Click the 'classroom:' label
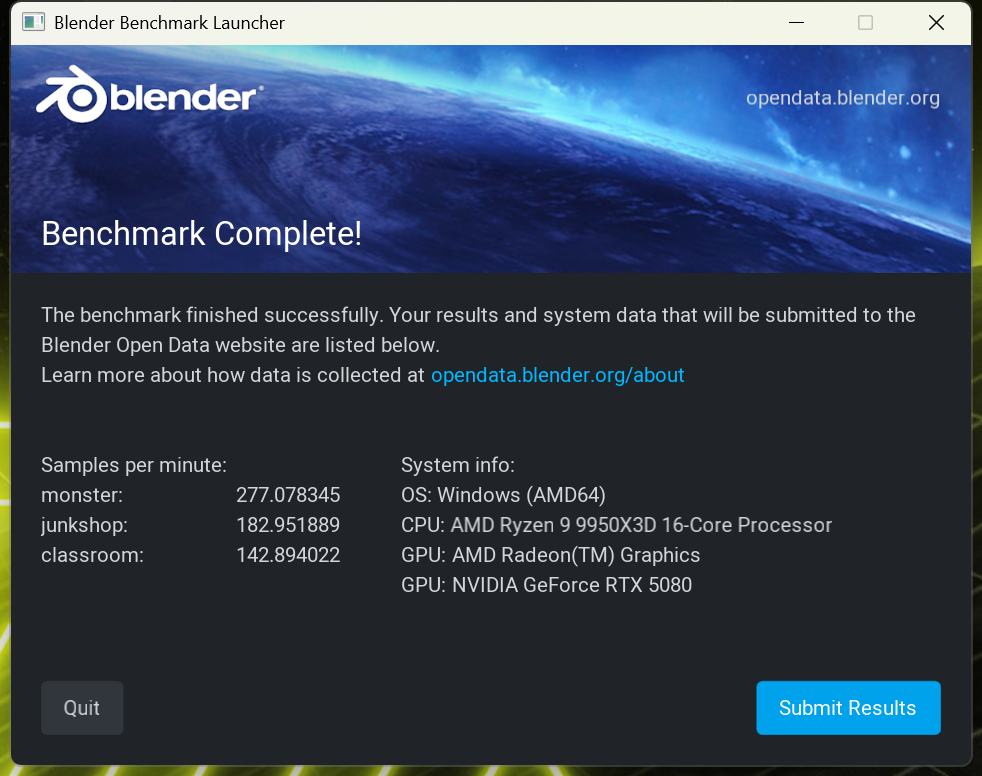 [93, 556]
